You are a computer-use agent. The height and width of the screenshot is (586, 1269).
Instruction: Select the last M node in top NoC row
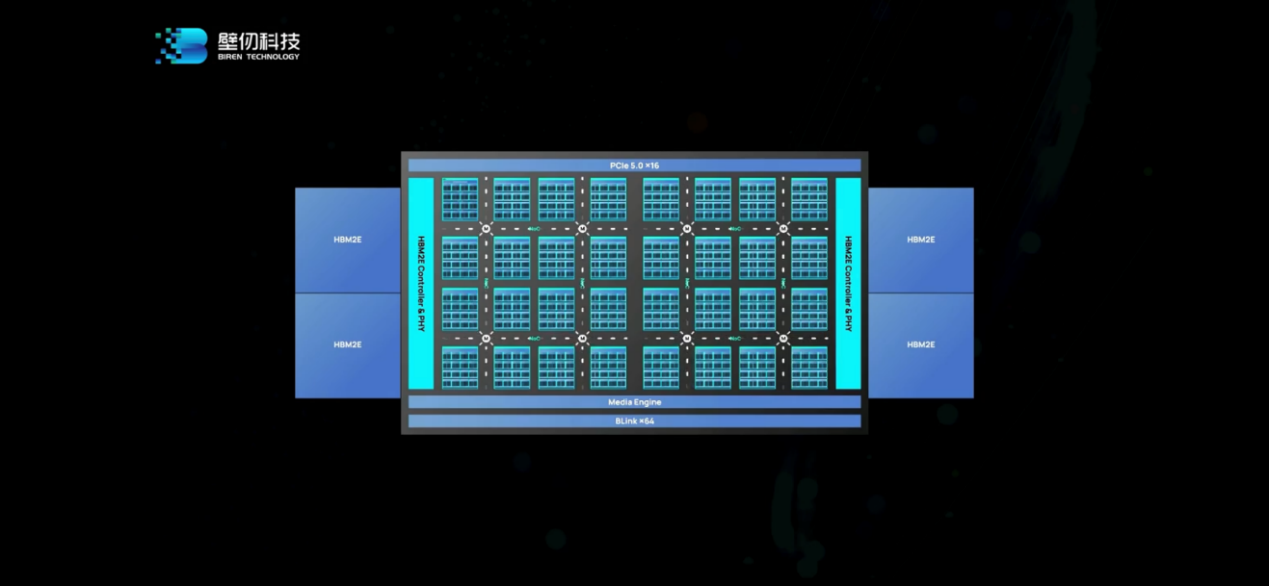click(784, 229)
